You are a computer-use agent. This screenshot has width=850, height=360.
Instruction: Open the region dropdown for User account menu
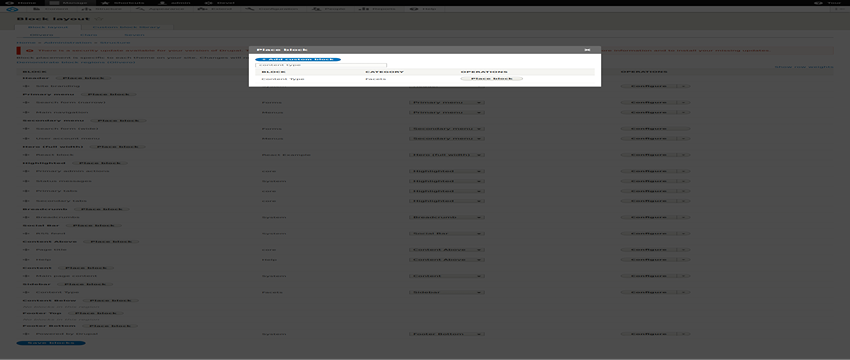[446, 138]
